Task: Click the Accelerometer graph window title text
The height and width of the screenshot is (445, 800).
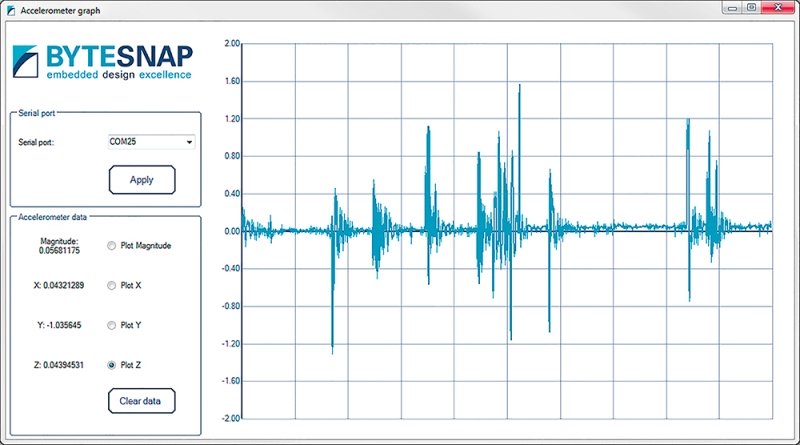Action: 60,10
